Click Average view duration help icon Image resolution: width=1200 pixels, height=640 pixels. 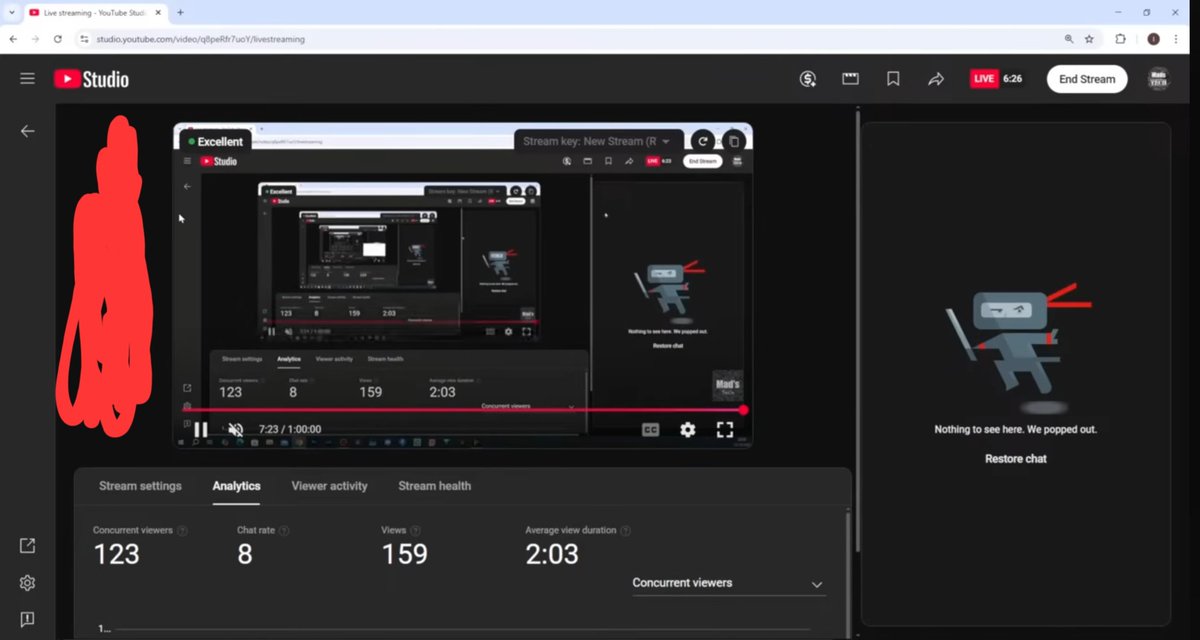625,531
